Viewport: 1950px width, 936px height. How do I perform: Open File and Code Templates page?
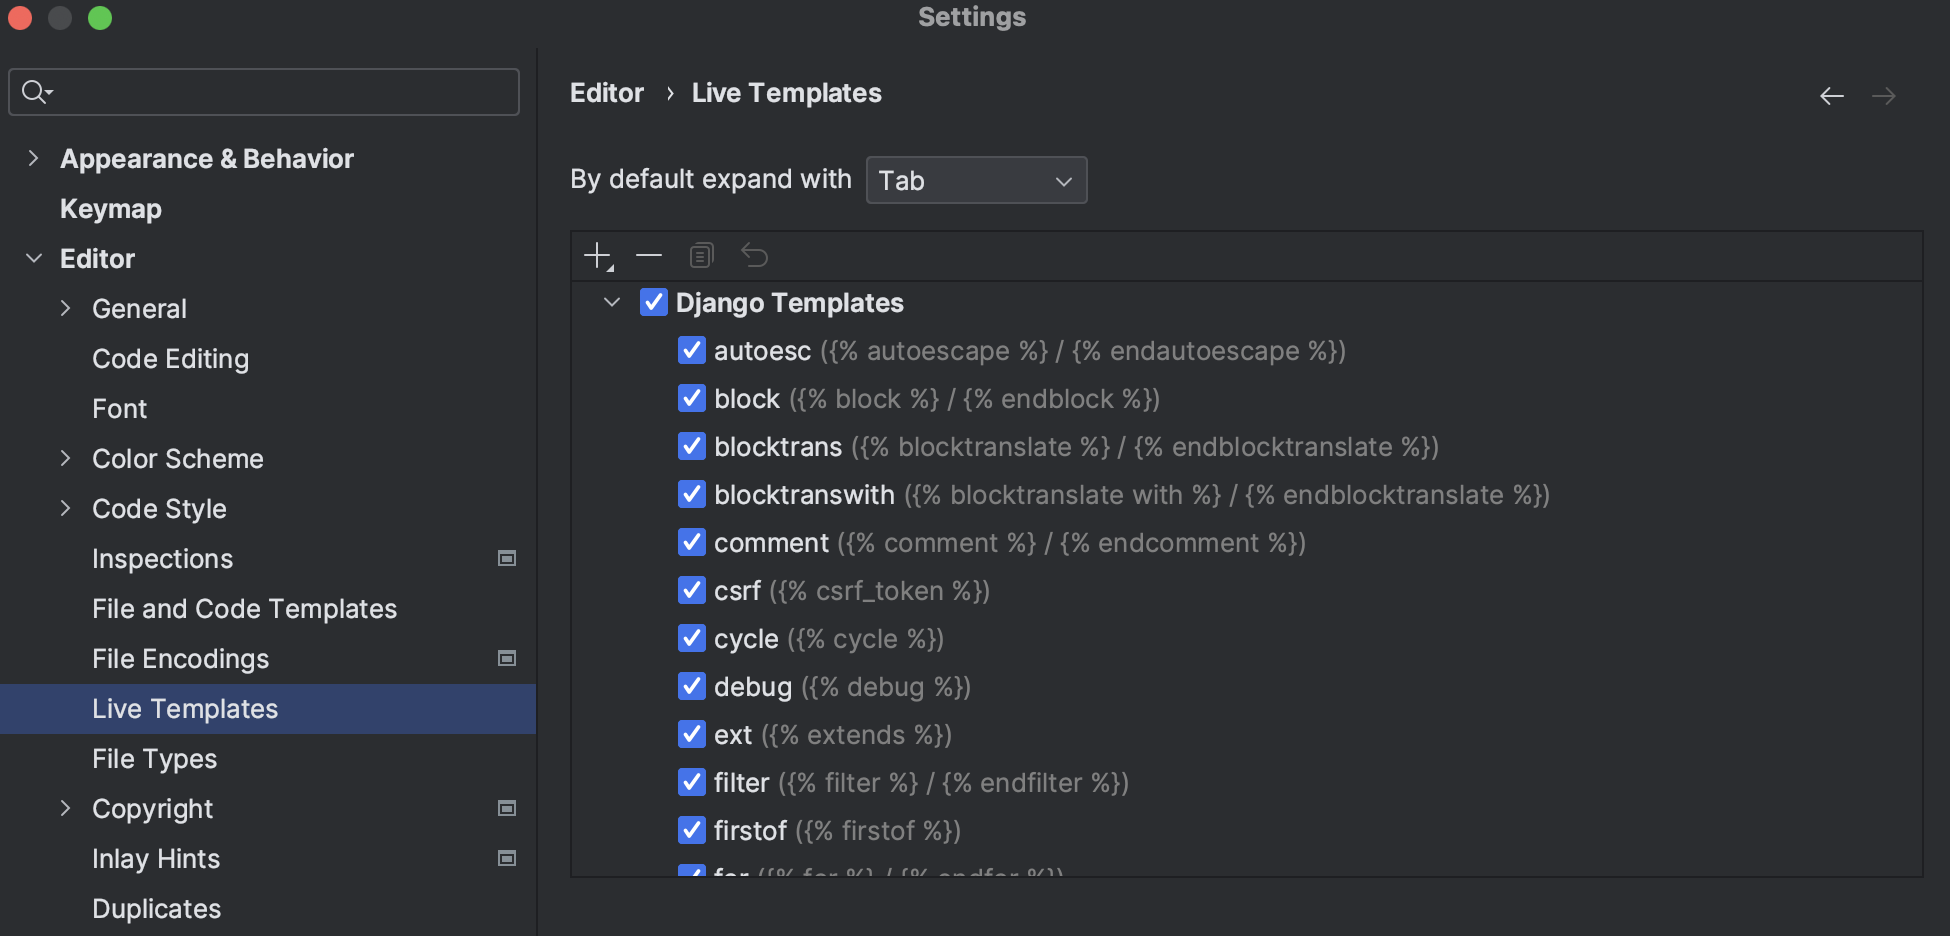[244, 609]
